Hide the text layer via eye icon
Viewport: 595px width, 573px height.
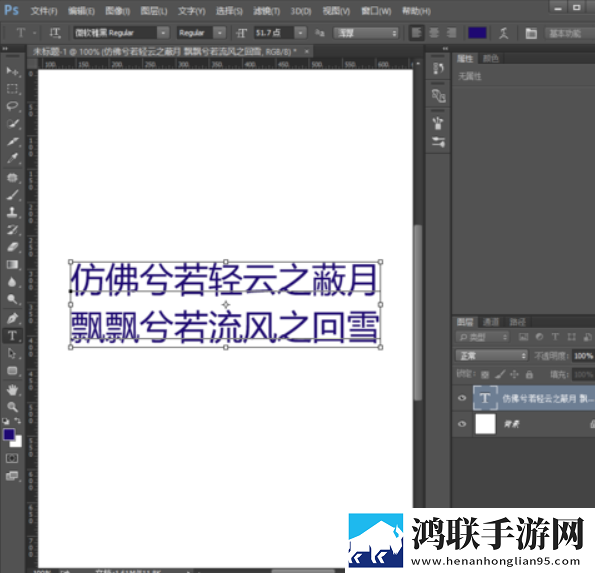coord(462,398)
